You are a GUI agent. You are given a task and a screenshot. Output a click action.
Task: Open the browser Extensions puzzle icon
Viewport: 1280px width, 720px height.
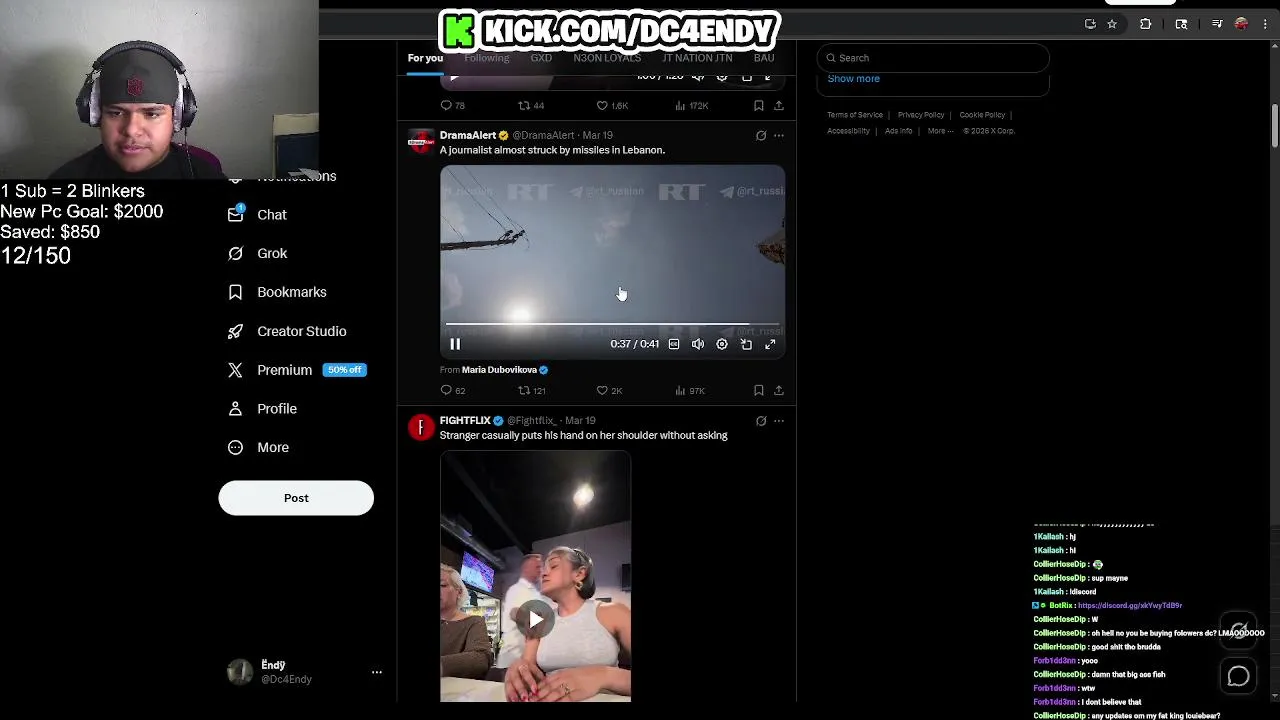1146,24
